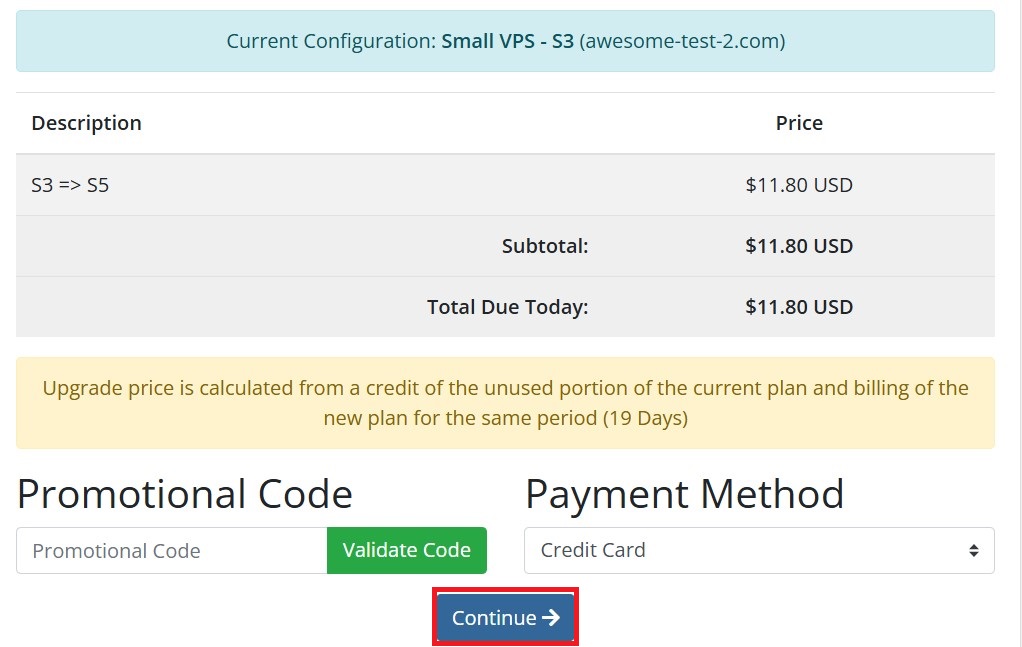Screen dimensions: 1022x647
Task: Click the Subtotal amount $11.80 USD
Action: (x=799, y=246)
